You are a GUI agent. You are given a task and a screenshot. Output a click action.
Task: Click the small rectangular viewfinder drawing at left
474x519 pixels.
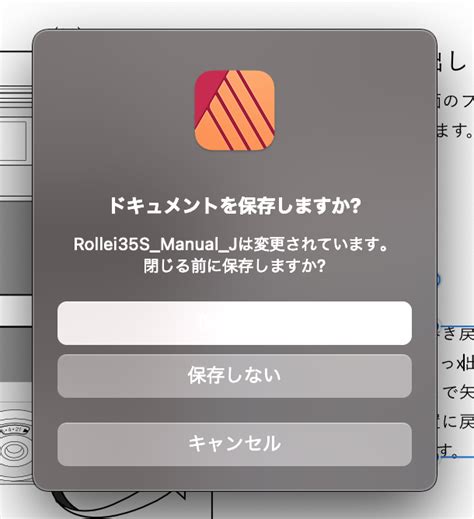coord(13,140)
